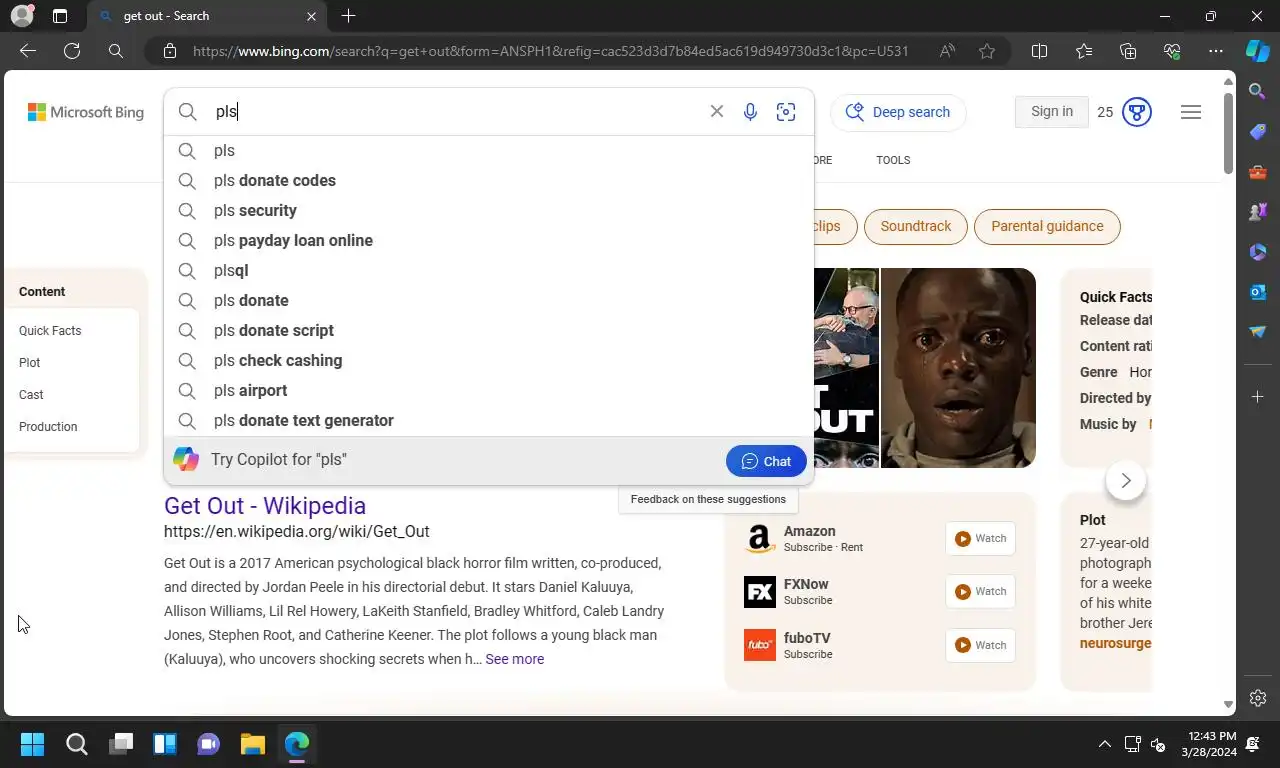Select the 'get out - Search' tab
The image size is (1280, 768).
coord(207,16)
